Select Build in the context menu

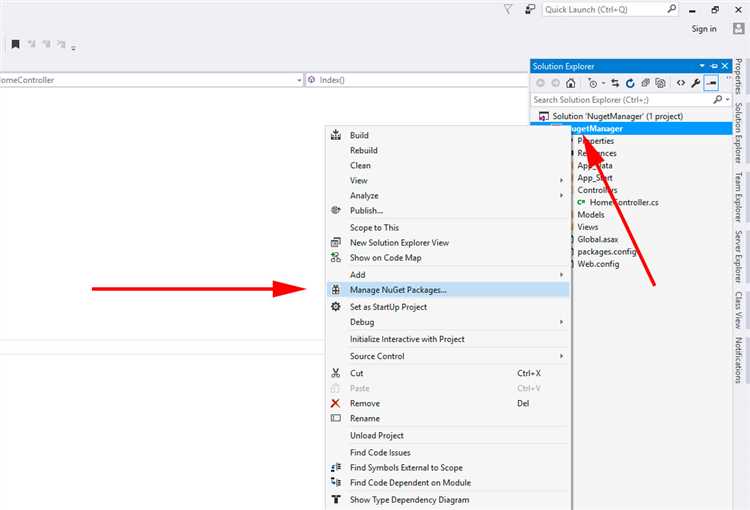(447, 135)
